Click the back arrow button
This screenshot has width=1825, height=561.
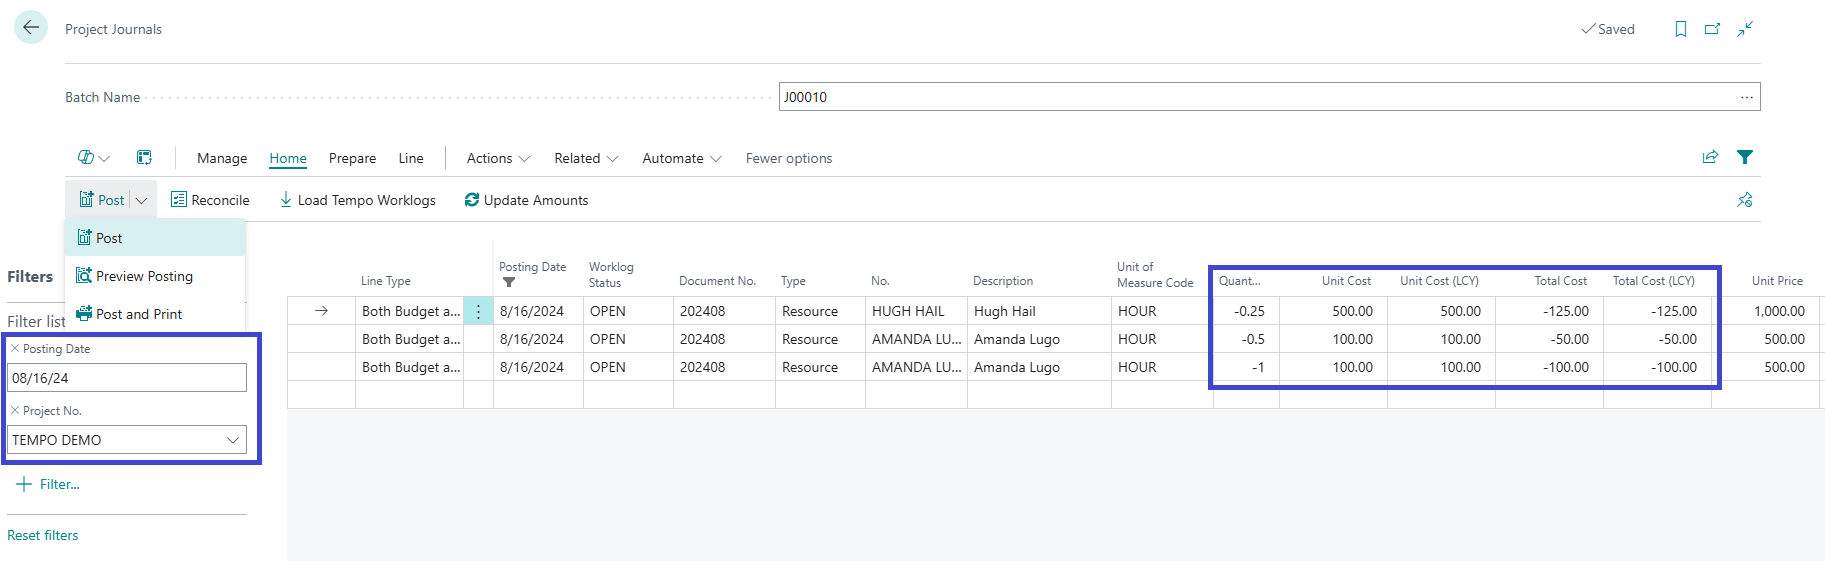click(x=31, y=28)
